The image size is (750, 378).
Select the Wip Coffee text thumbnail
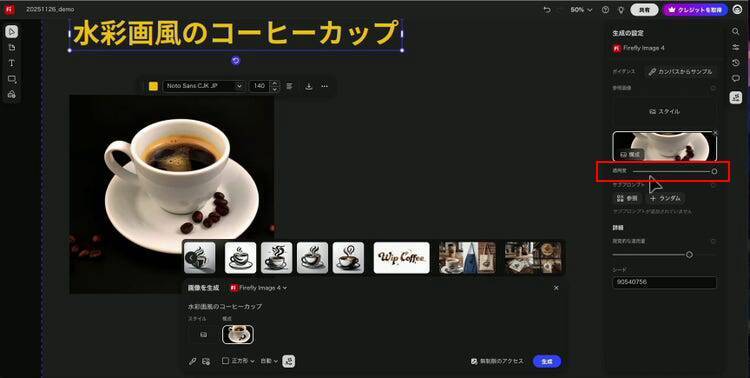pyautogui.click(x=402, y=257)
